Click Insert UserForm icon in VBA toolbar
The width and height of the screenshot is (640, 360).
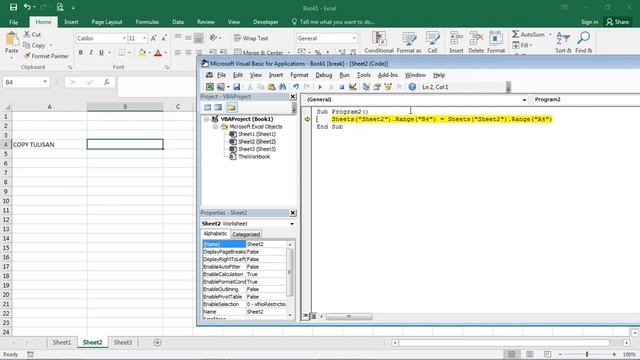221,87
